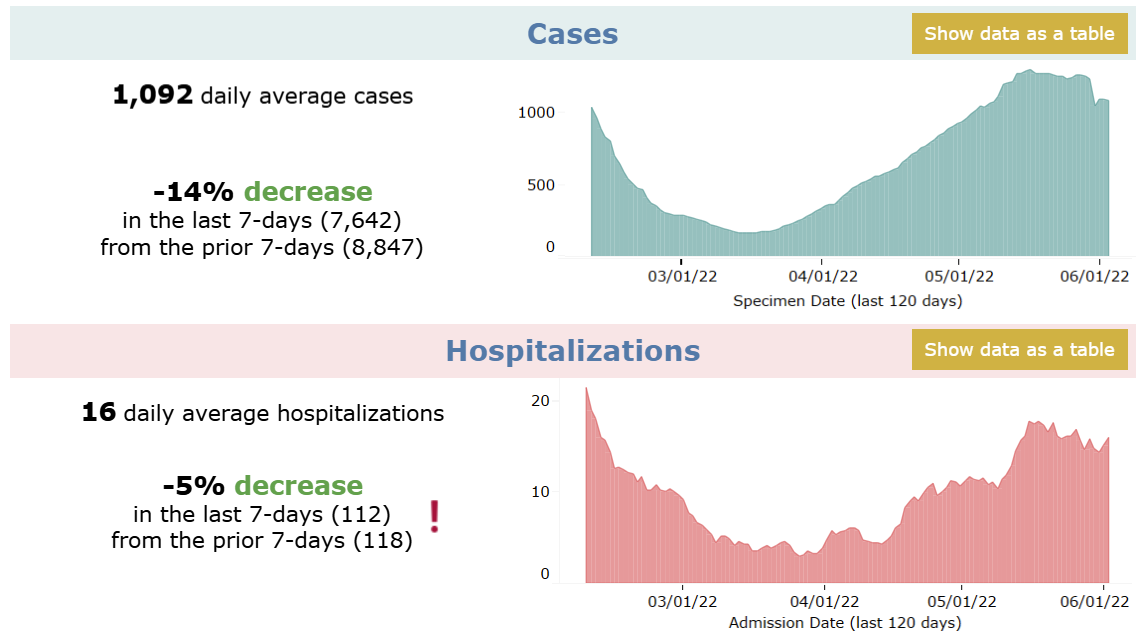Select the Hospitalizations section header
Image resolution: width=1147 pixels, height=638 pixels.
pos(572,350)
